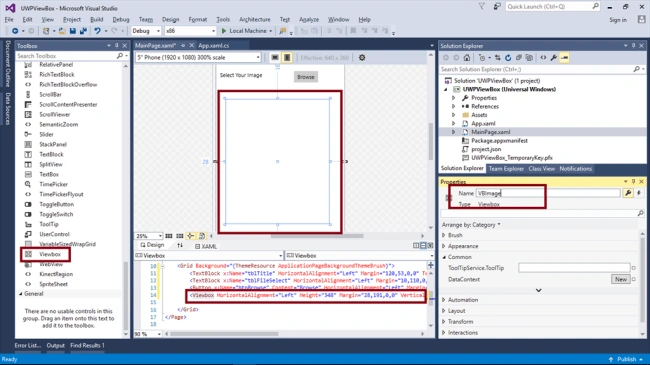Viewport: 650px width, 365px height.
Task: Click the designer horizontal scrollbar thumb
Action: [317, 236]
